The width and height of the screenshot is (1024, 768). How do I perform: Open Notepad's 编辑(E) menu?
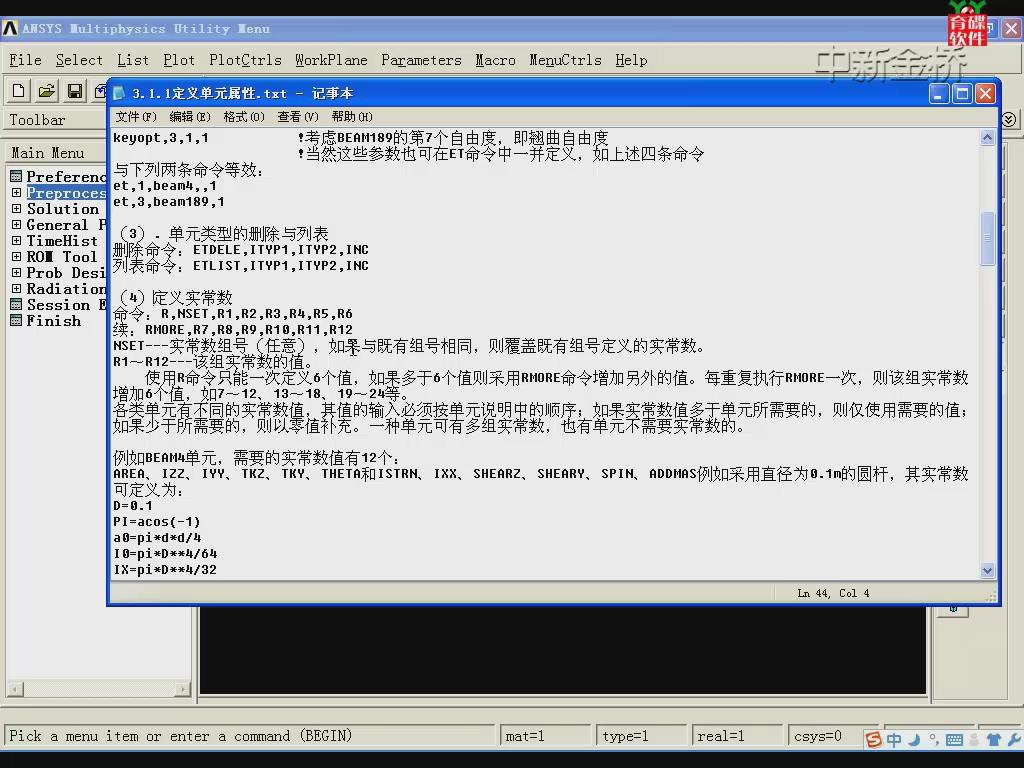point(189,117)
